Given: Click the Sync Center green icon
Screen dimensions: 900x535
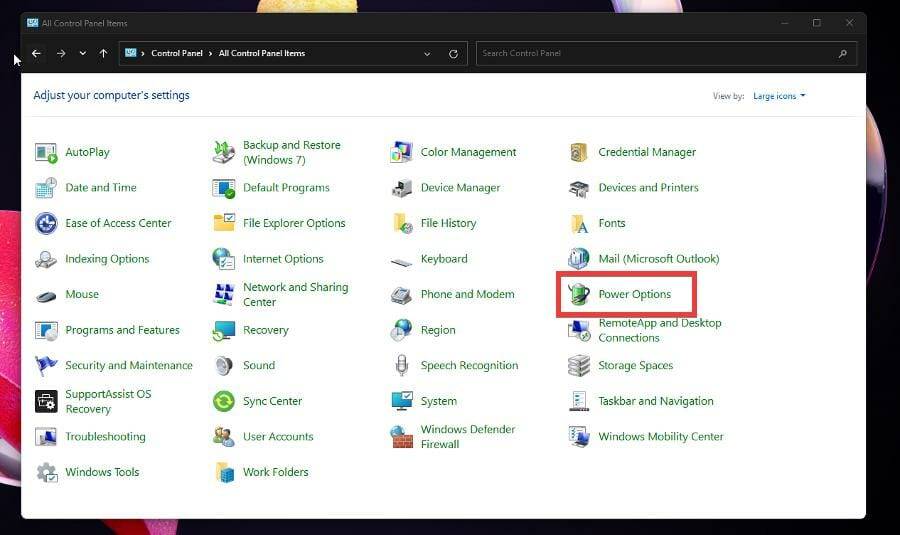Looking at the screenshot, I should 224,401.
